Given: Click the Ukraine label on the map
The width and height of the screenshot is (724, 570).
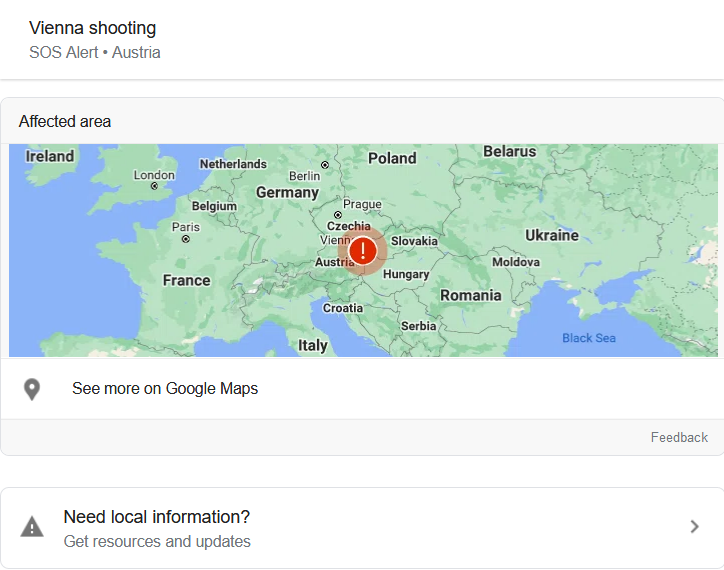Looking at the screenshot, I should (x=552, y=236).
